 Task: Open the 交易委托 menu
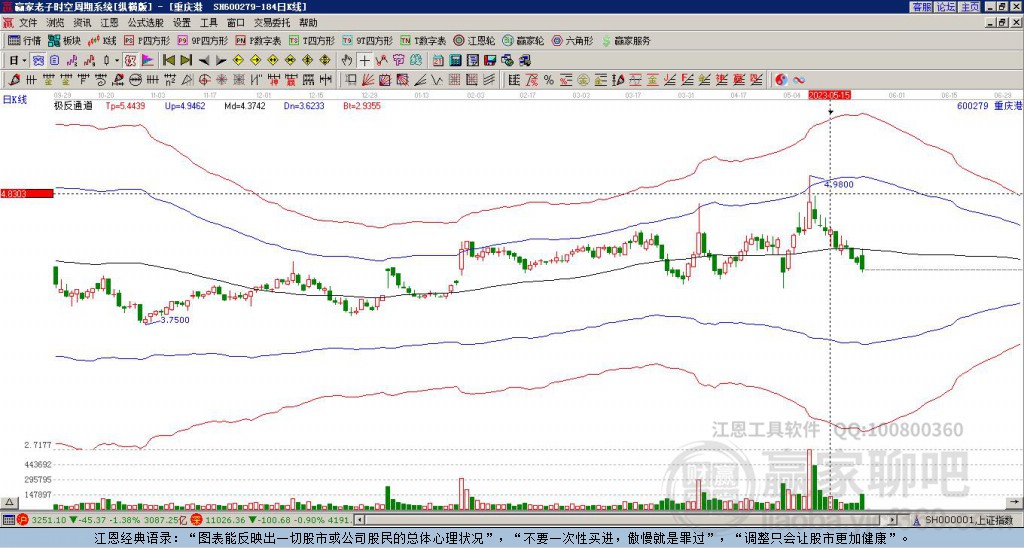click(x=272, y=23)
